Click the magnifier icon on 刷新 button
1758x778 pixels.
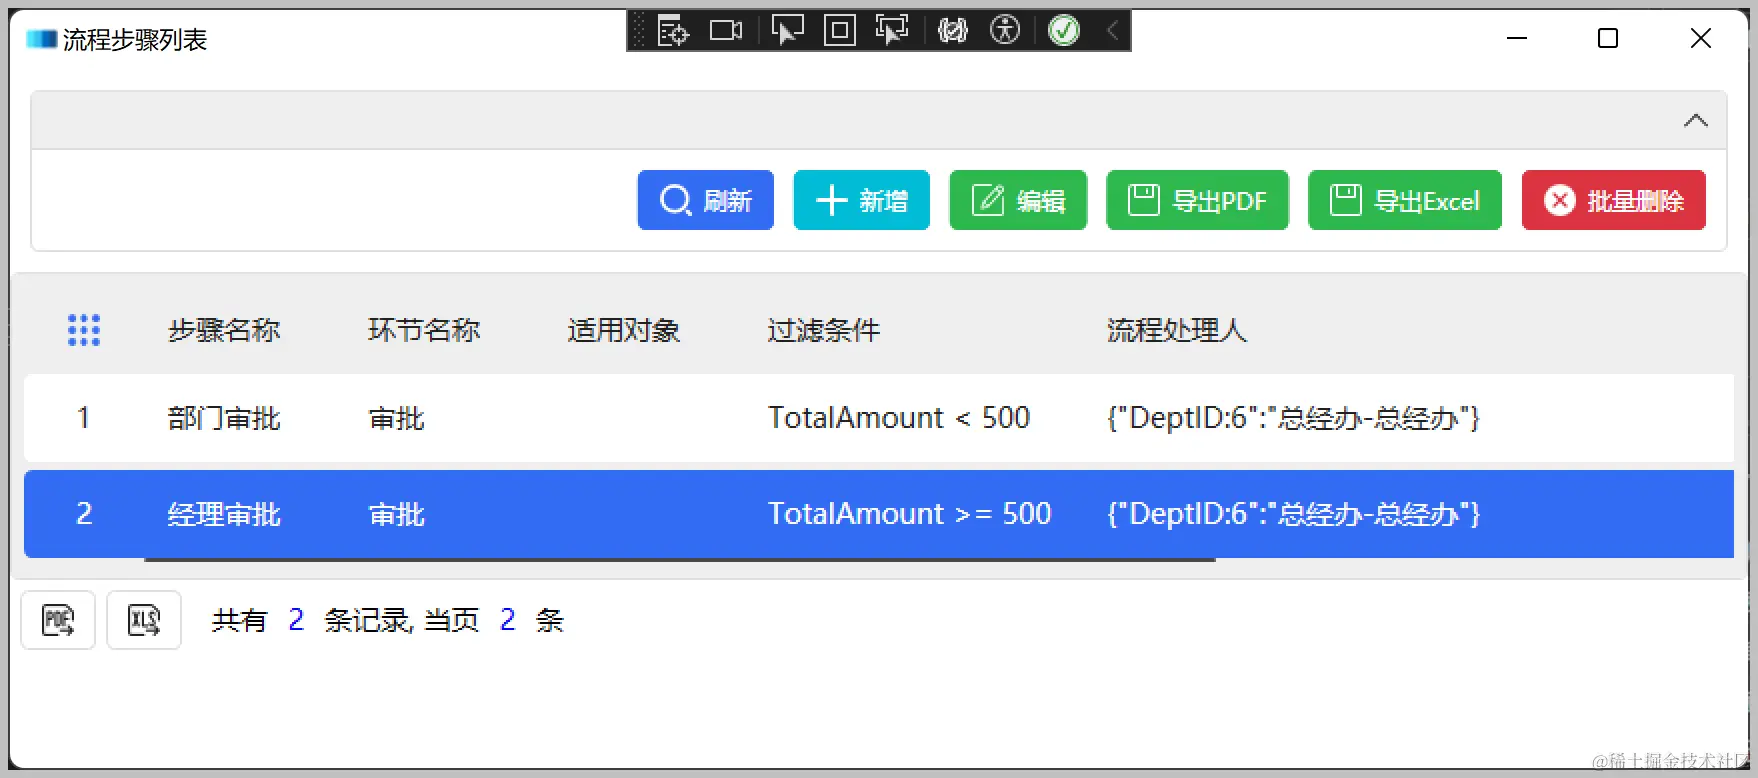tap(676, 200)
